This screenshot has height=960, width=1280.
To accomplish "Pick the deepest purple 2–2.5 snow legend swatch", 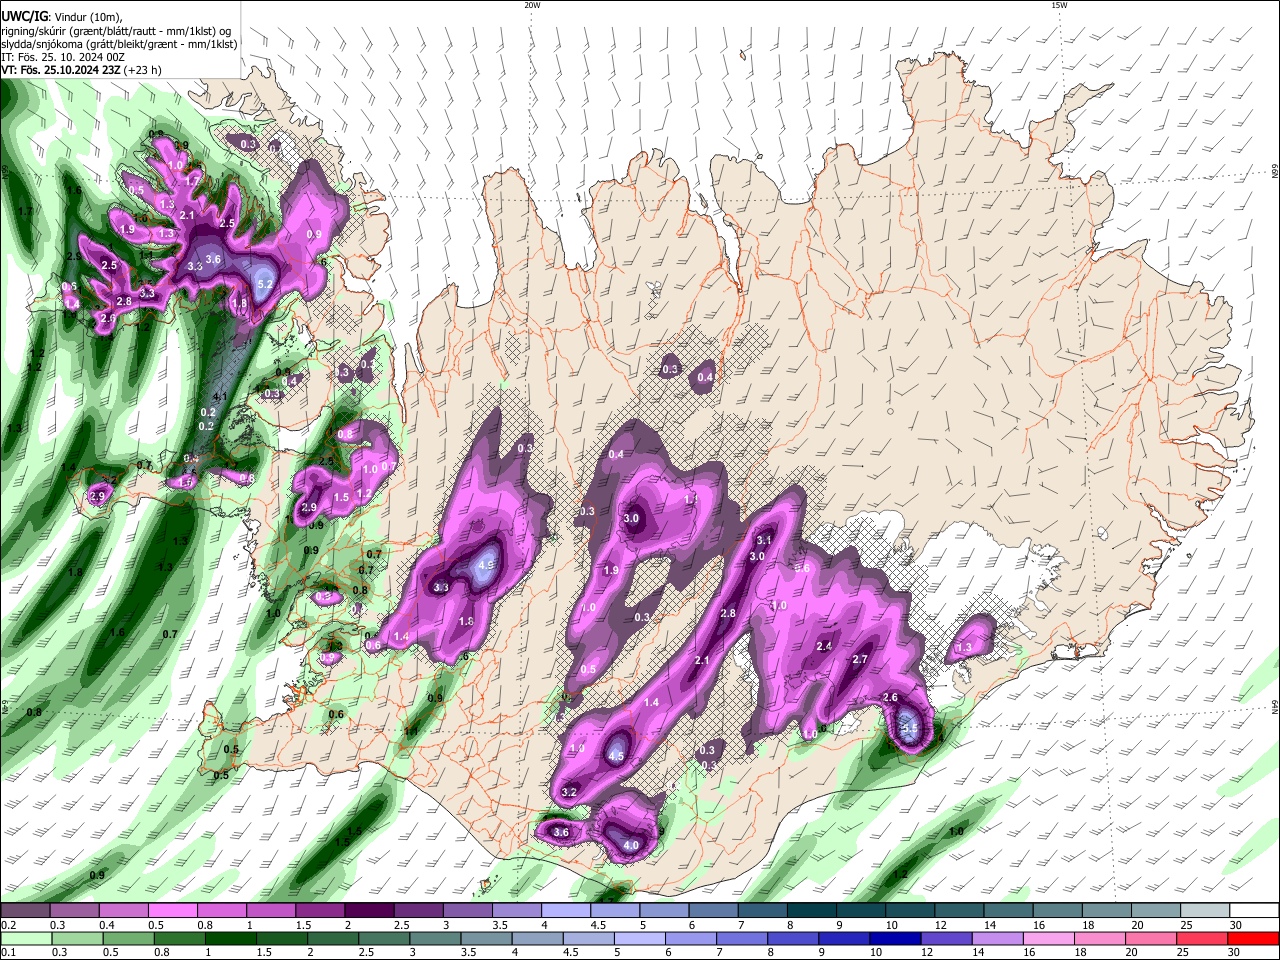I will click(x=368, y=911).
